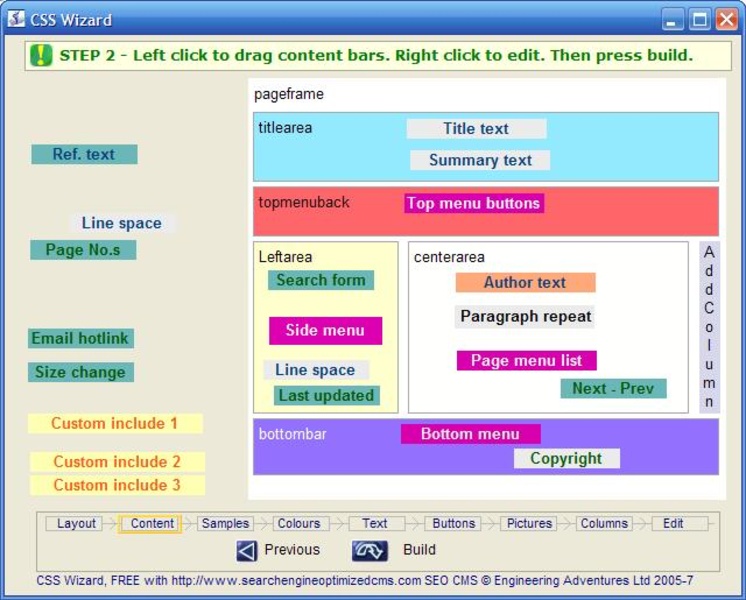This screenshot has width=746, height=600.
Task: Select the Bottom menu content bar
Action: point(471,434)
